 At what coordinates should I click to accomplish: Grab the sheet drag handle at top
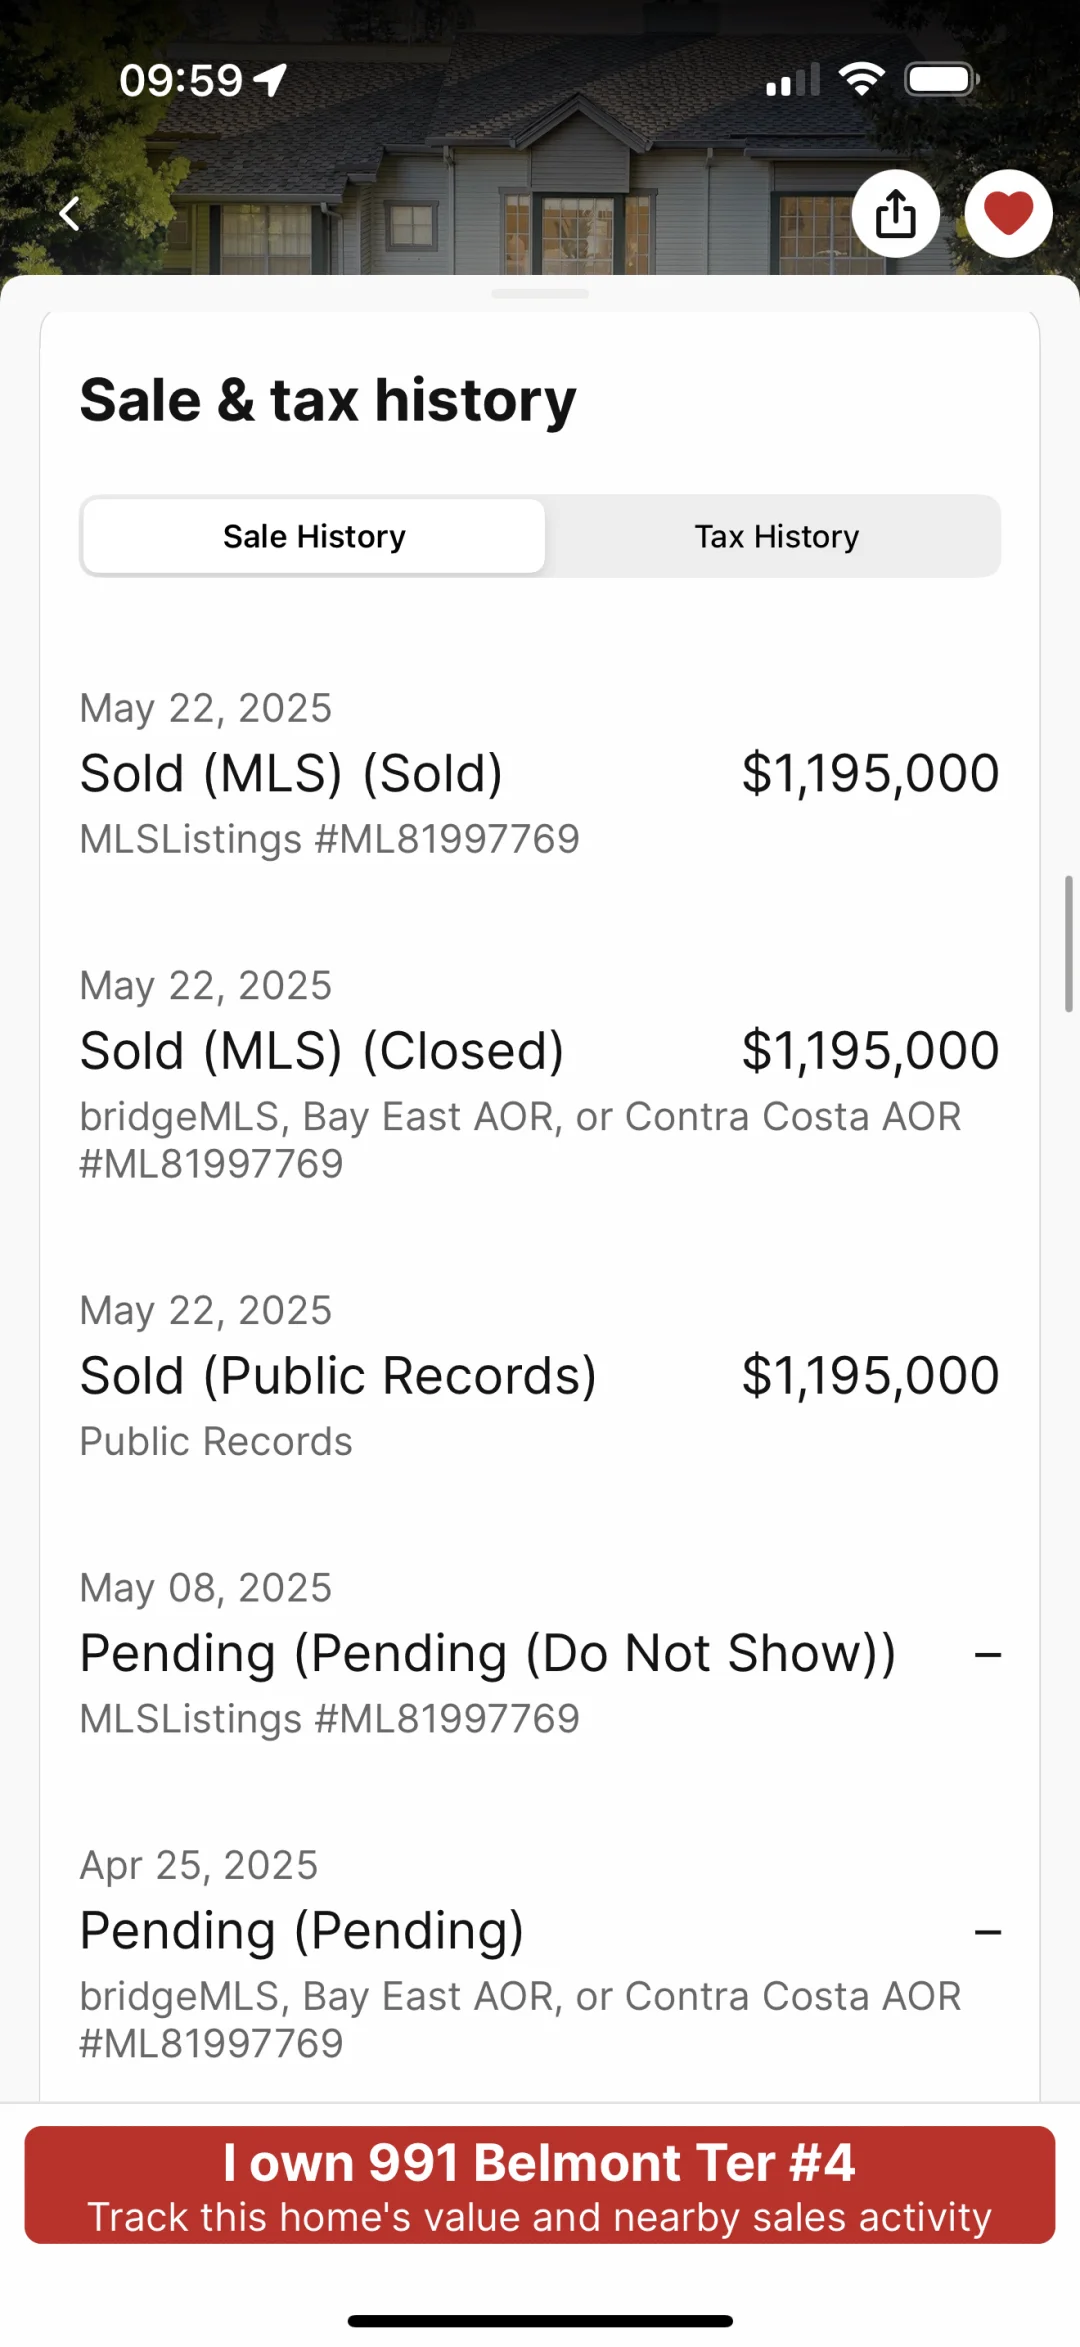pos(540,294)
